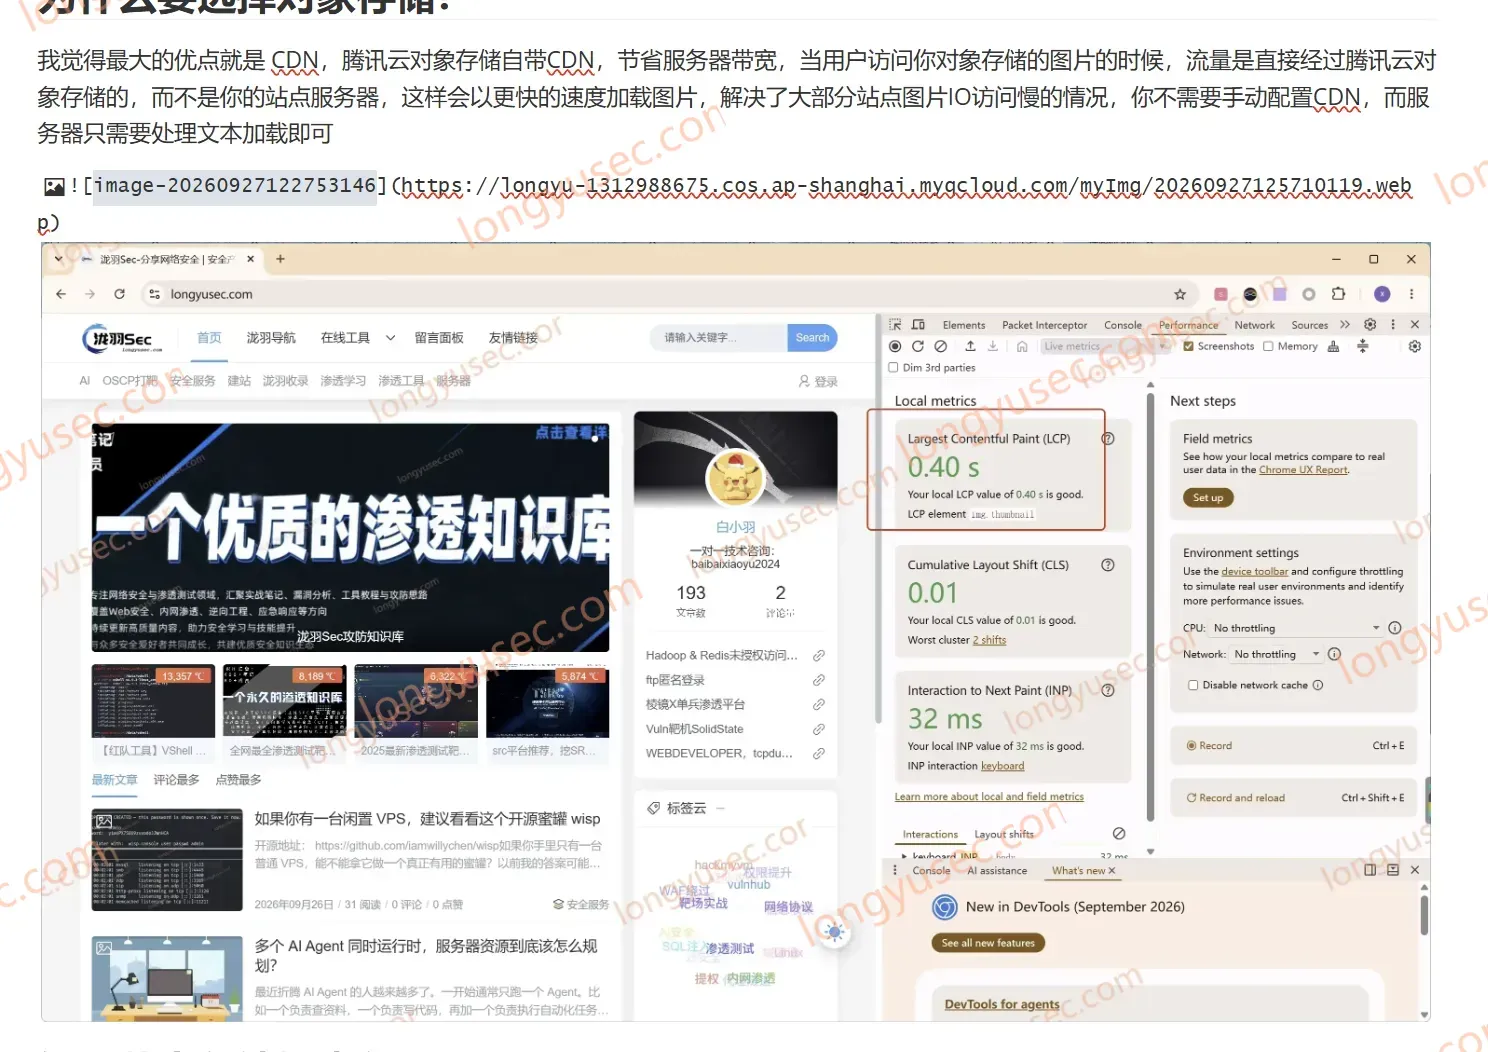Click the round record icon in Performance toolbar
The width and height of the screenshot is (1488, 1052).
pyautogui.click(x=895, y=346)
